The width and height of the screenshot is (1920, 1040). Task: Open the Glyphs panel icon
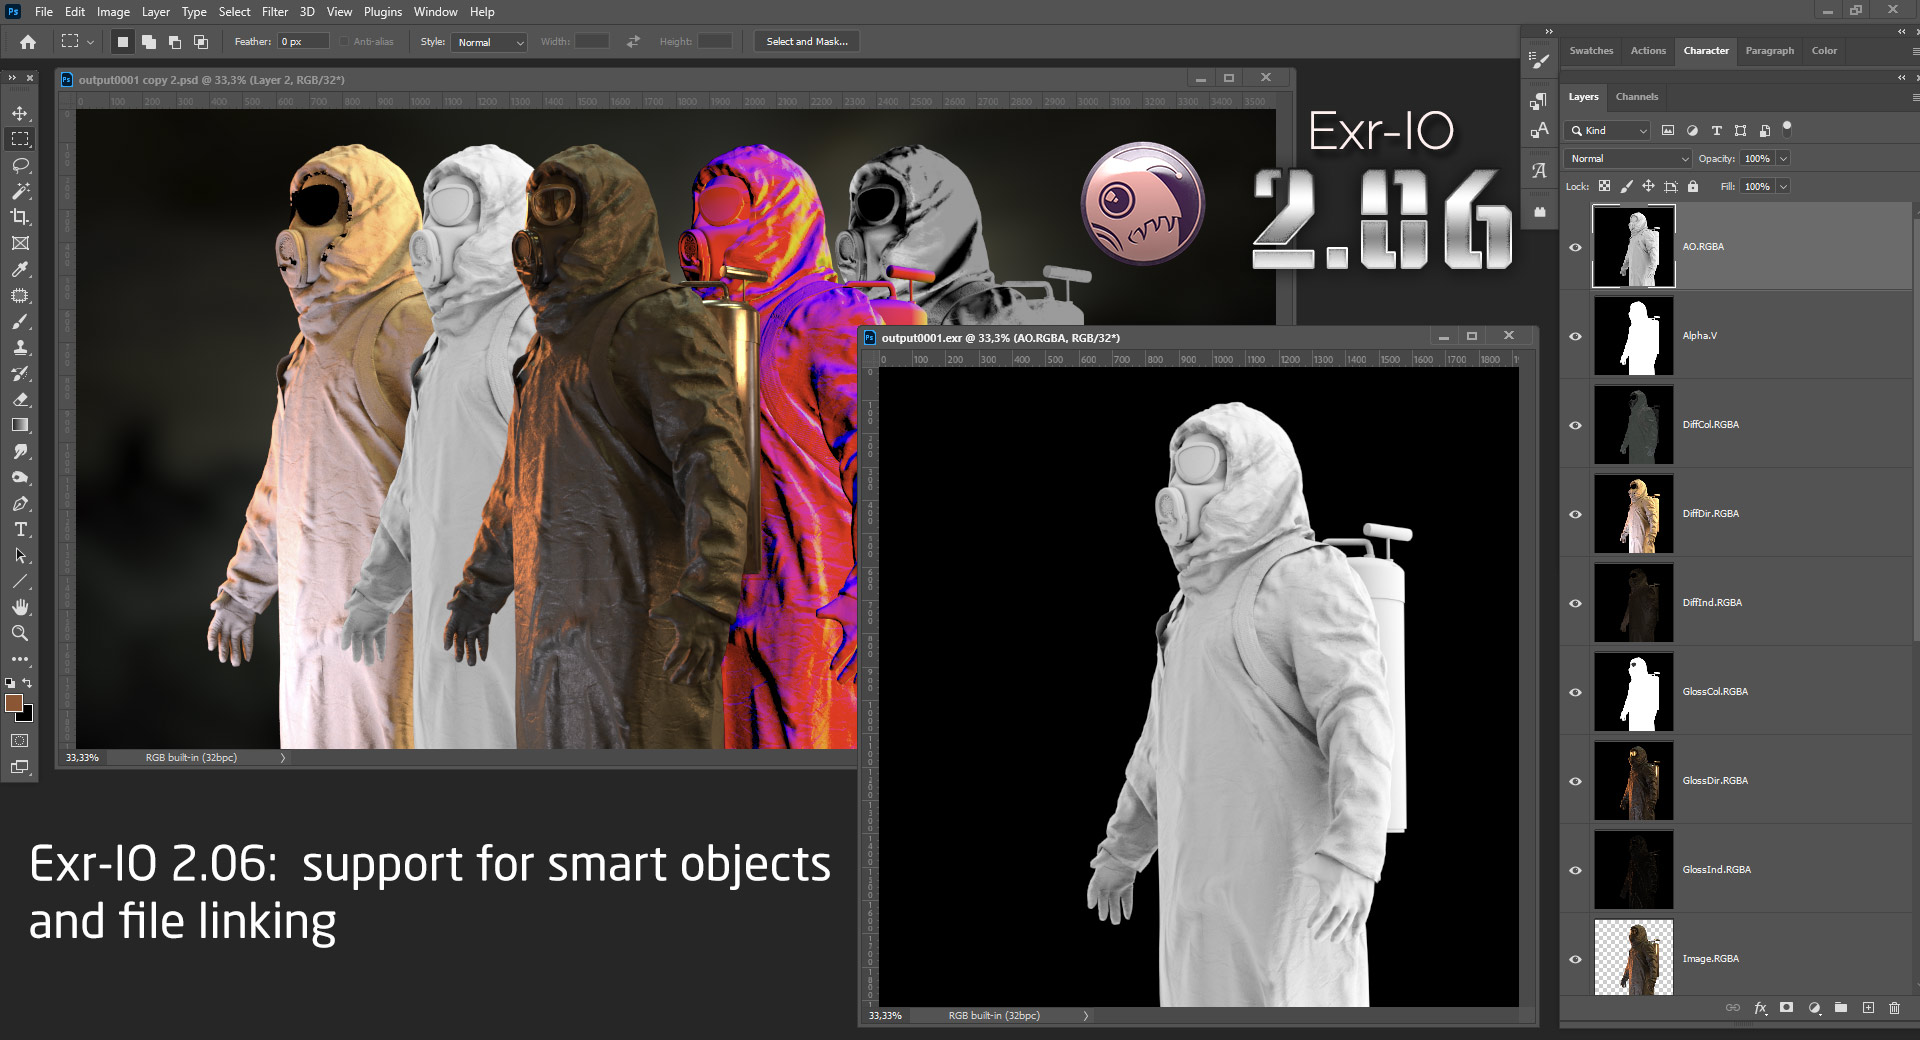(1539, 171)
